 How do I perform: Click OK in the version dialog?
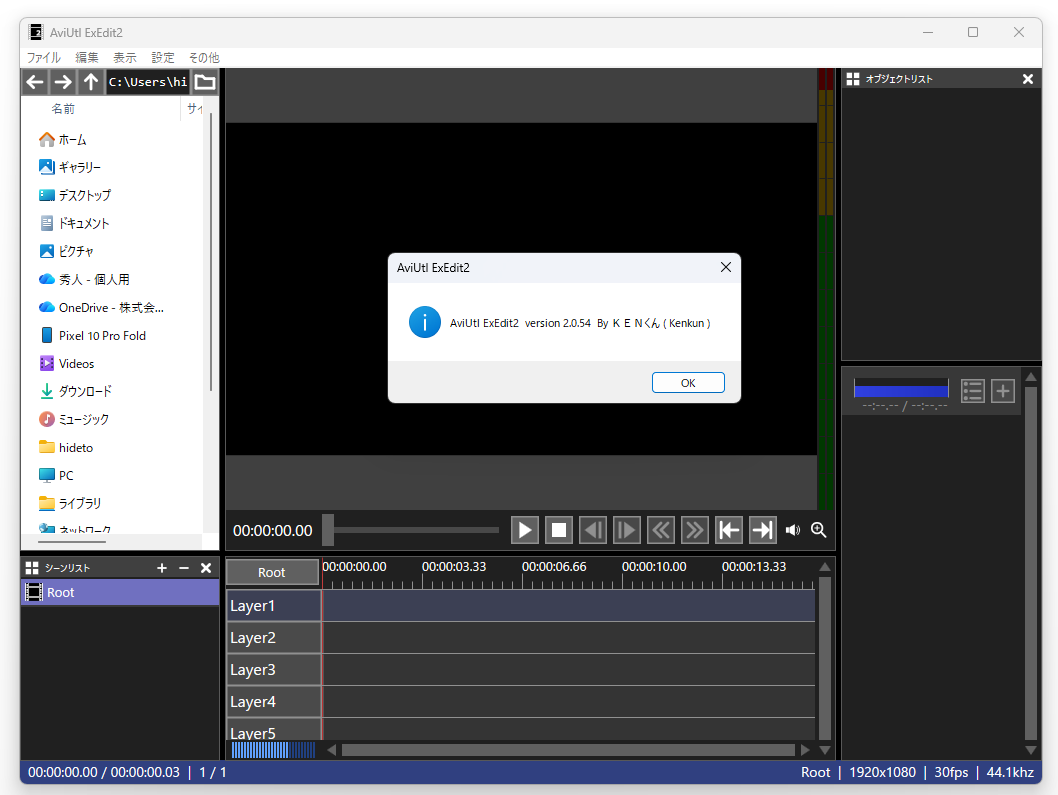[x=688, y=383]
